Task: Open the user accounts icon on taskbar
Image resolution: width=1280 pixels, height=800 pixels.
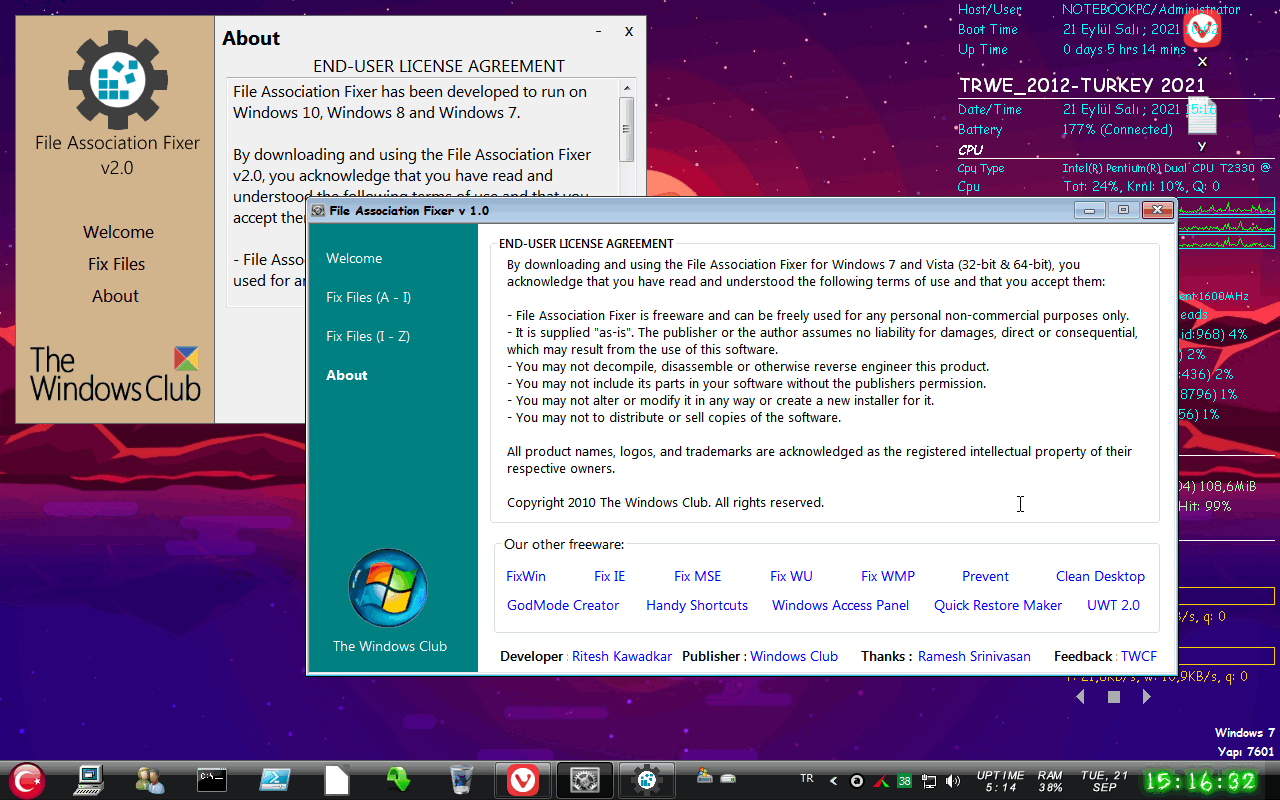Action: pos(150,779)
